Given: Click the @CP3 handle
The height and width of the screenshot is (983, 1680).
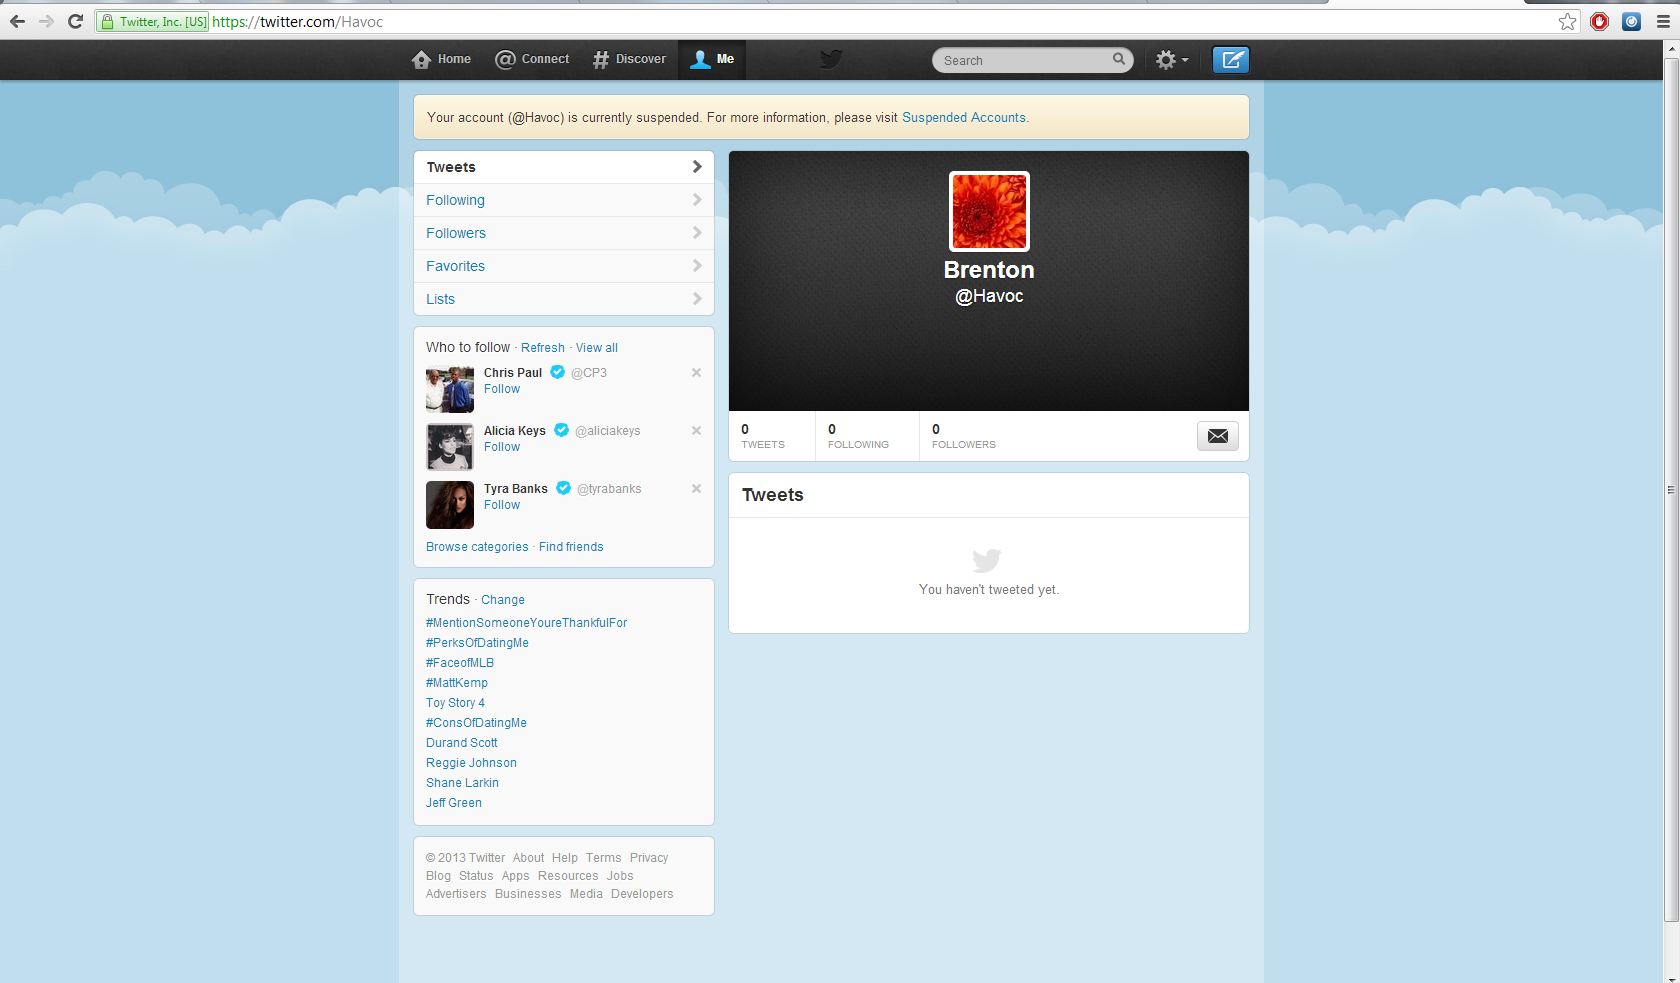Looking at the screenshot, I should click(589, 373).
